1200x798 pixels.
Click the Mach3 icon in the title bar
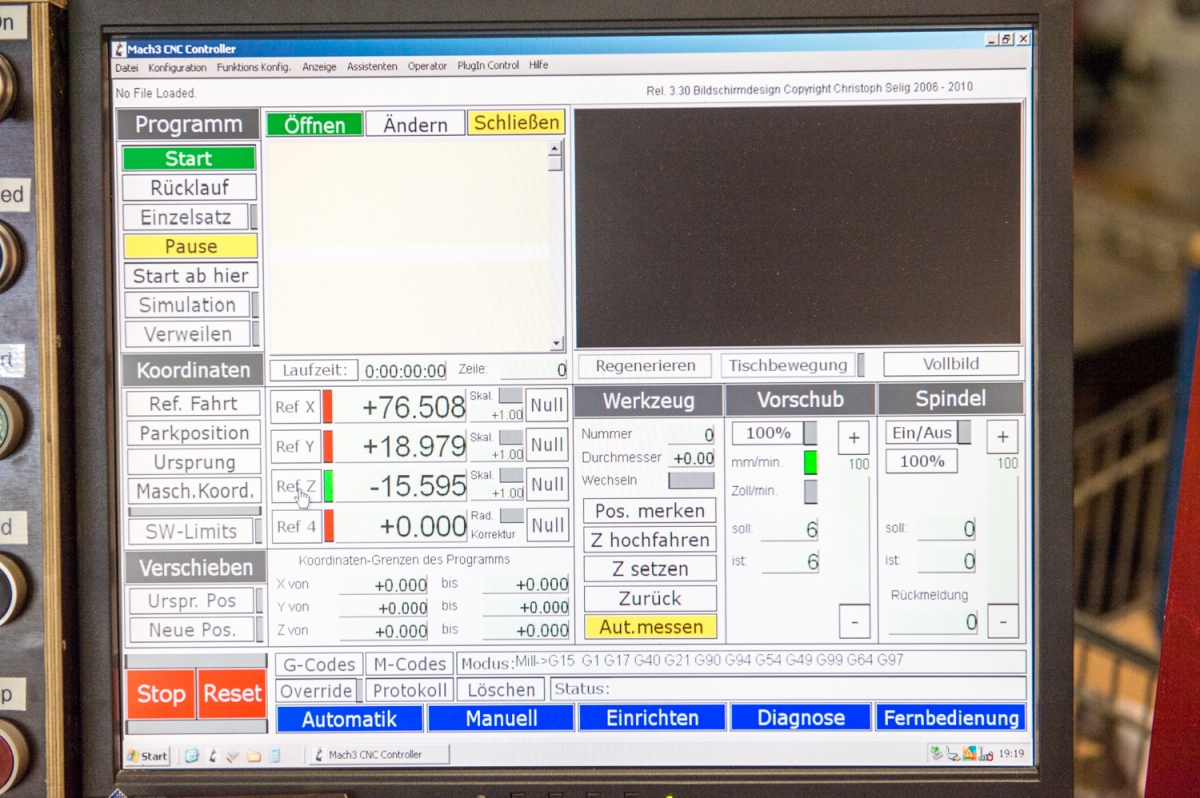click(120, 49)
